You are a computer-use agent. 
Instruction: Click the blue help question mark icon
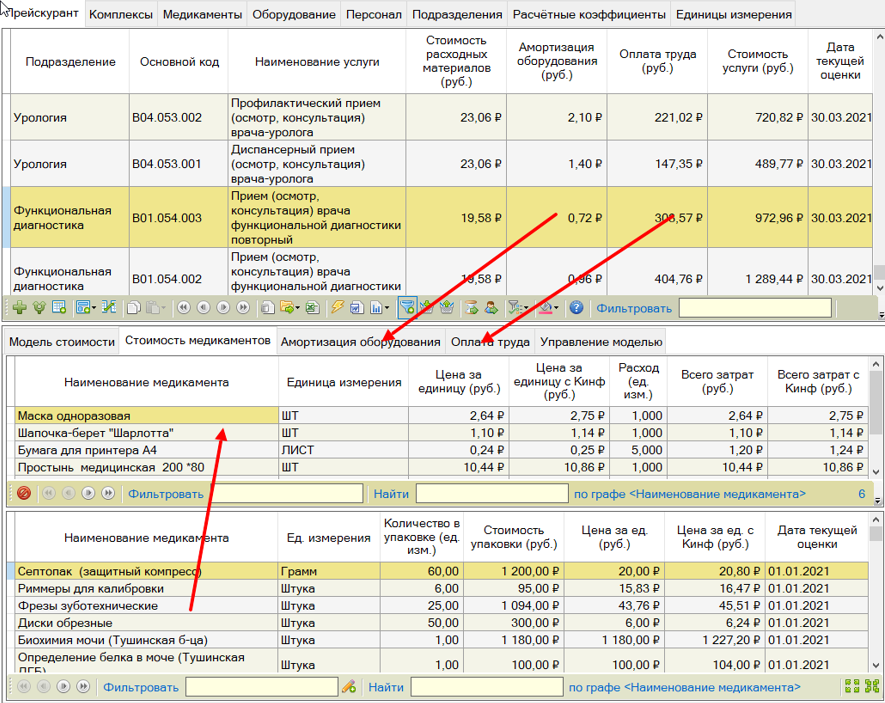coord(576,307)
